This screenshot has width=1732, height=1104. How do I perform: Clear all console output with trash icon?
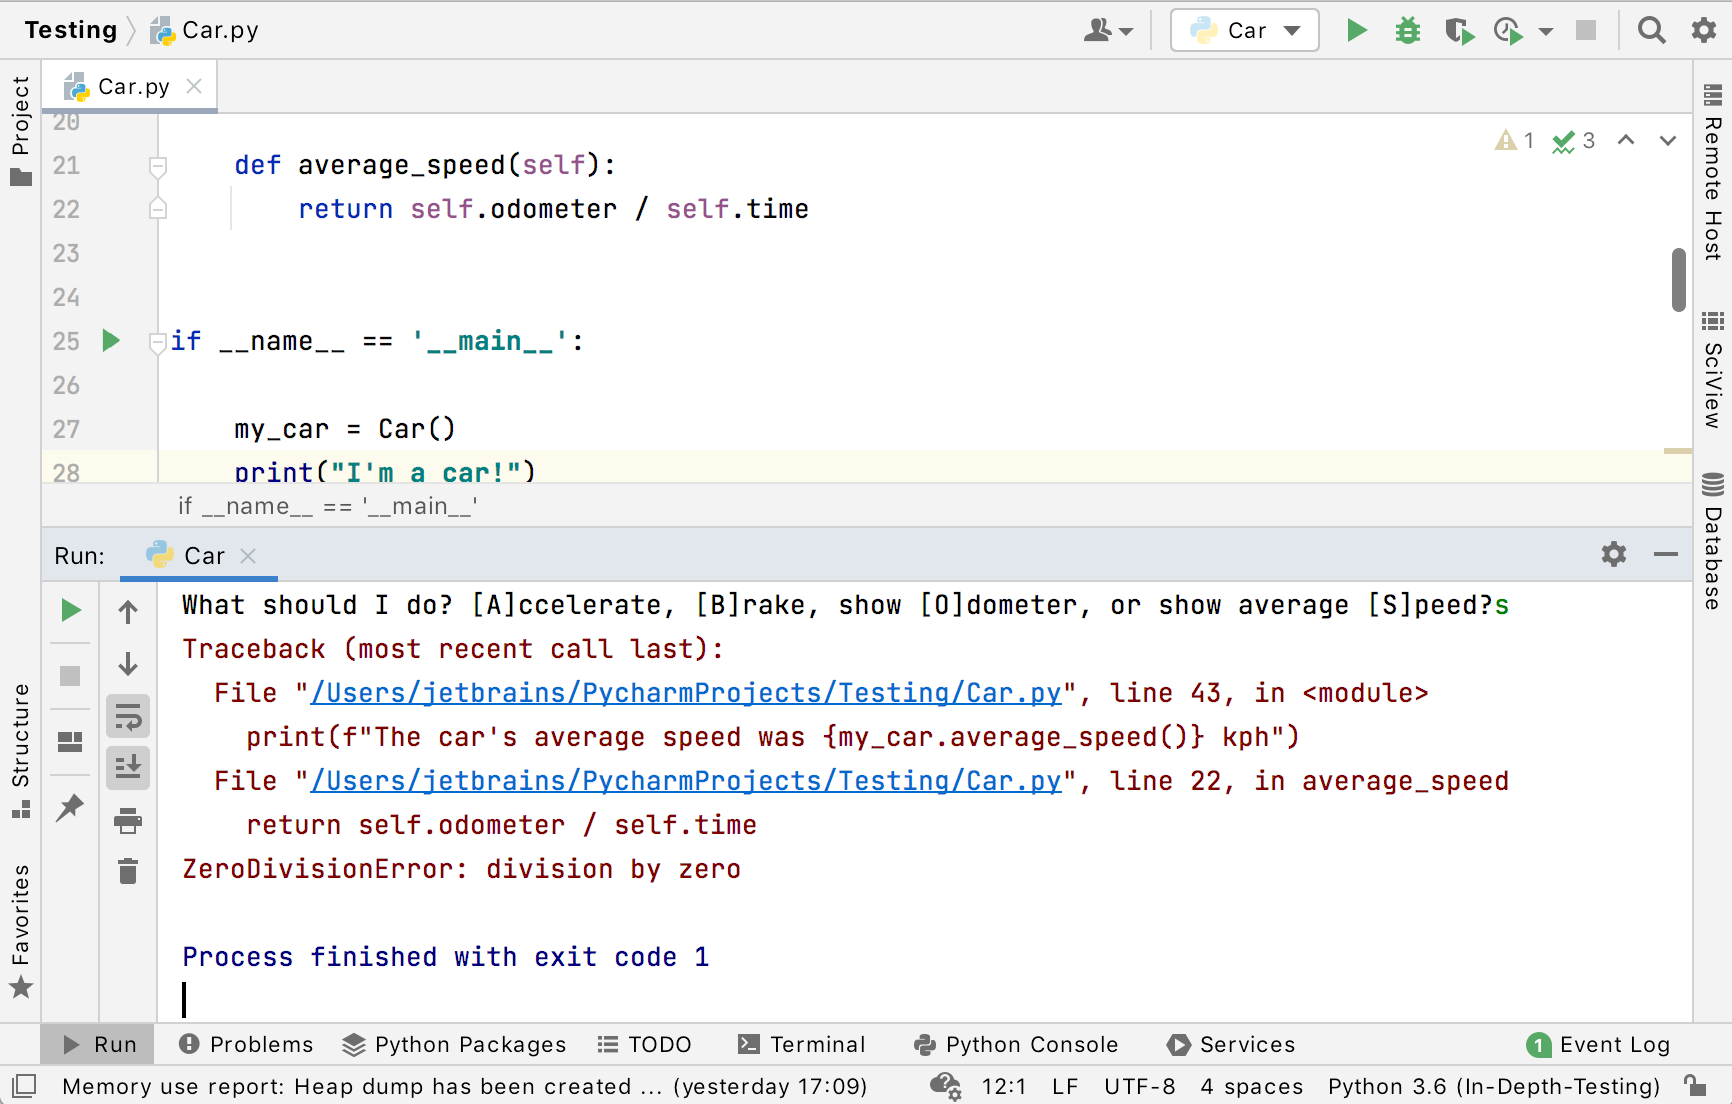click(128, 872)
